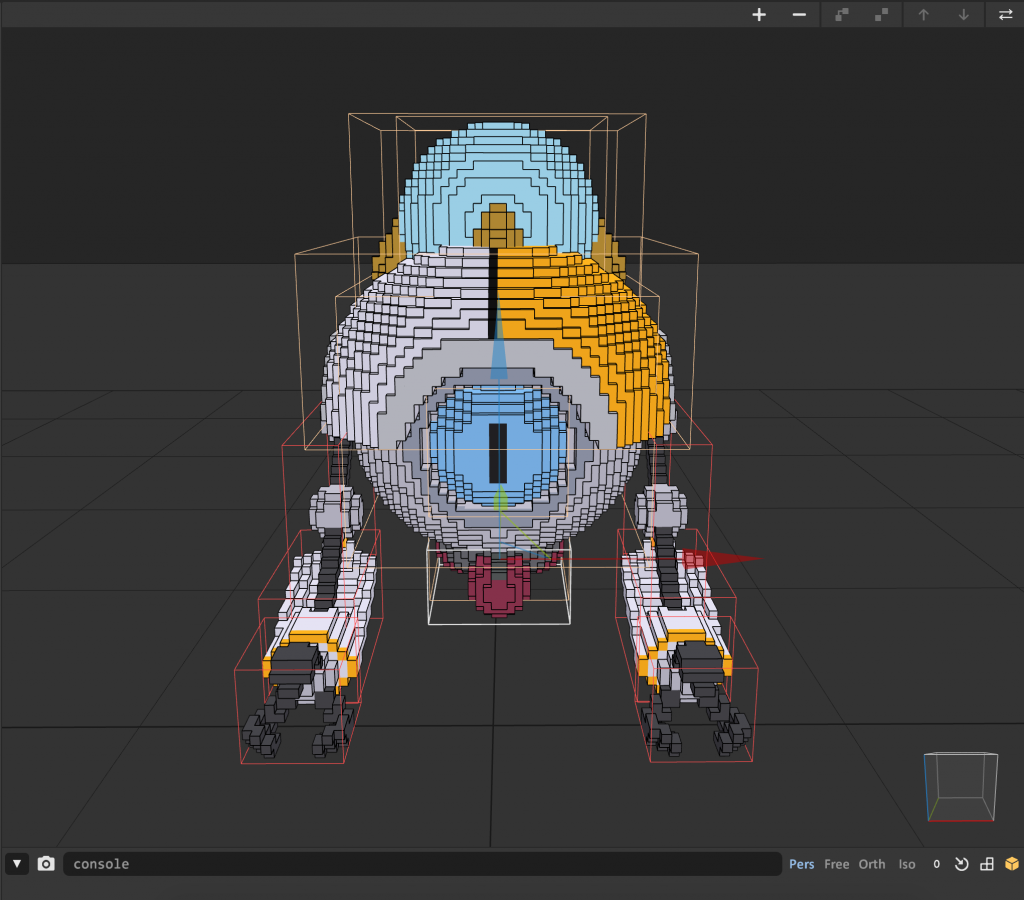The height and width of the screenshot is (900, 1024).
Task: Take a snapshot with the camera icon
Action: tap(46, 864)
